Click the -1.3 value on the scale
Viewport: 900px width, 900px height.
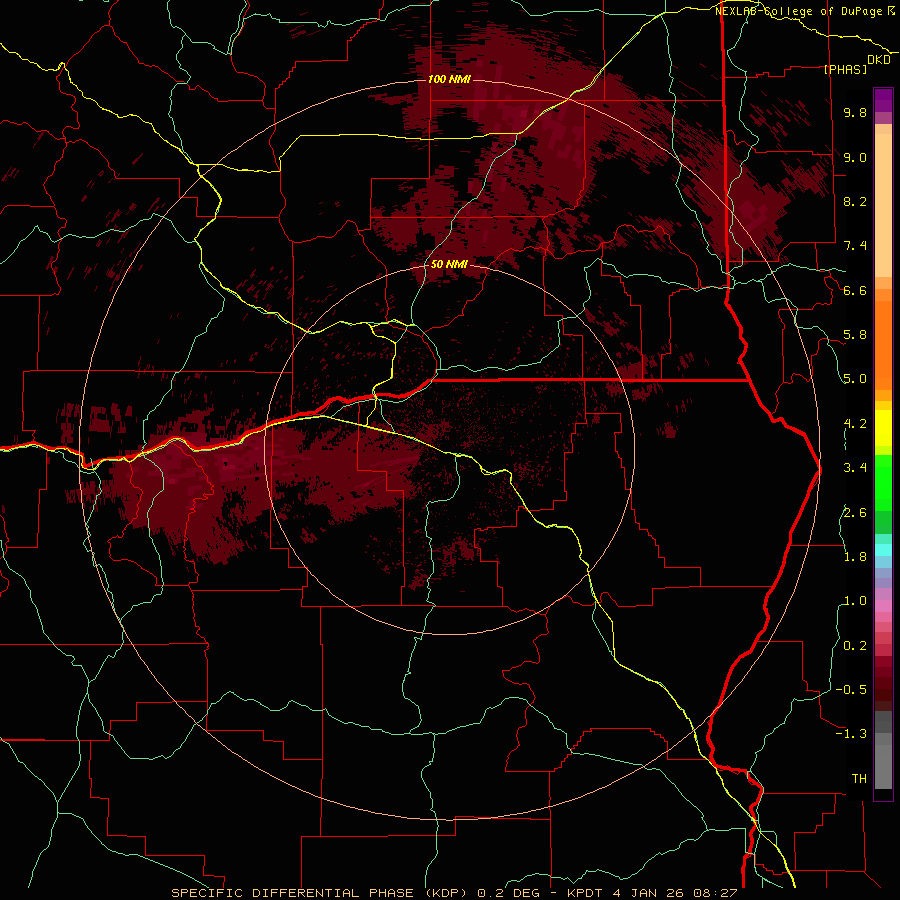click(851, 734)
